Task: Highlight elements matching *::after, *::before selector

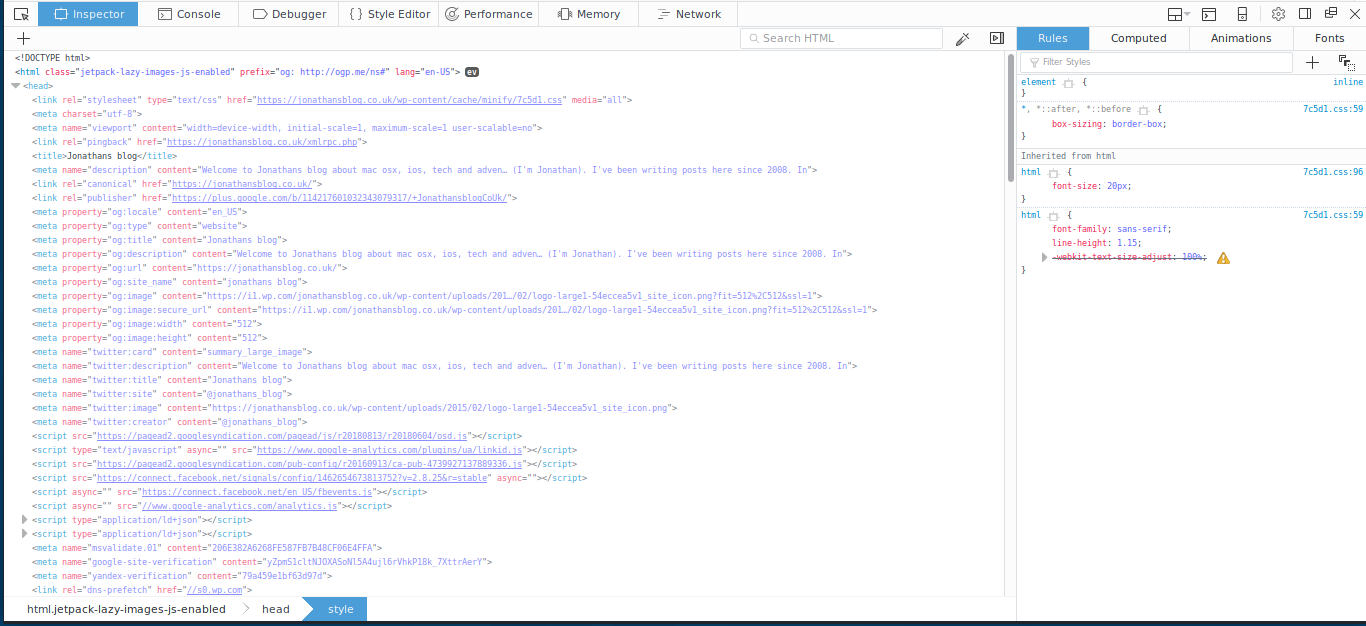Action: [x=1144, y=109]
